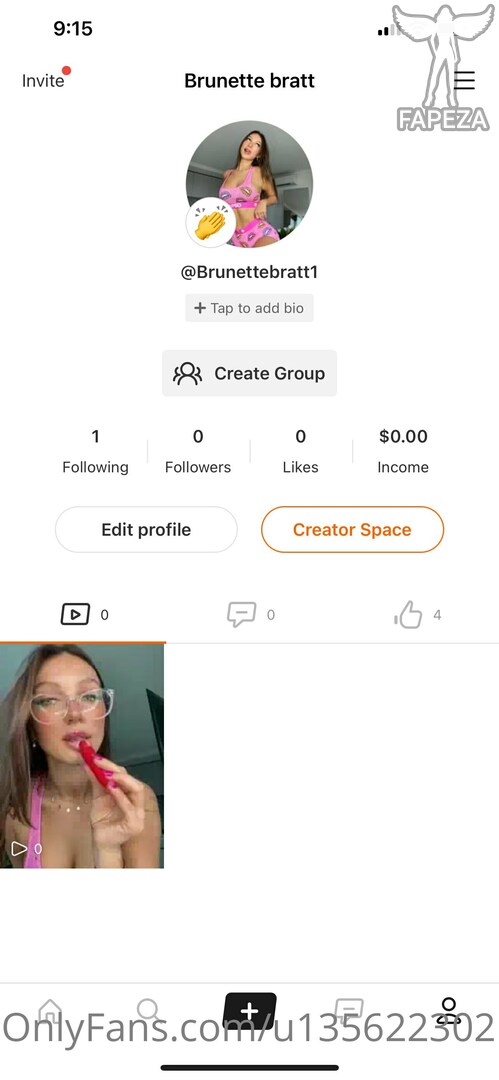
Task: Click Edit profile
Action: tap(146, 530)
